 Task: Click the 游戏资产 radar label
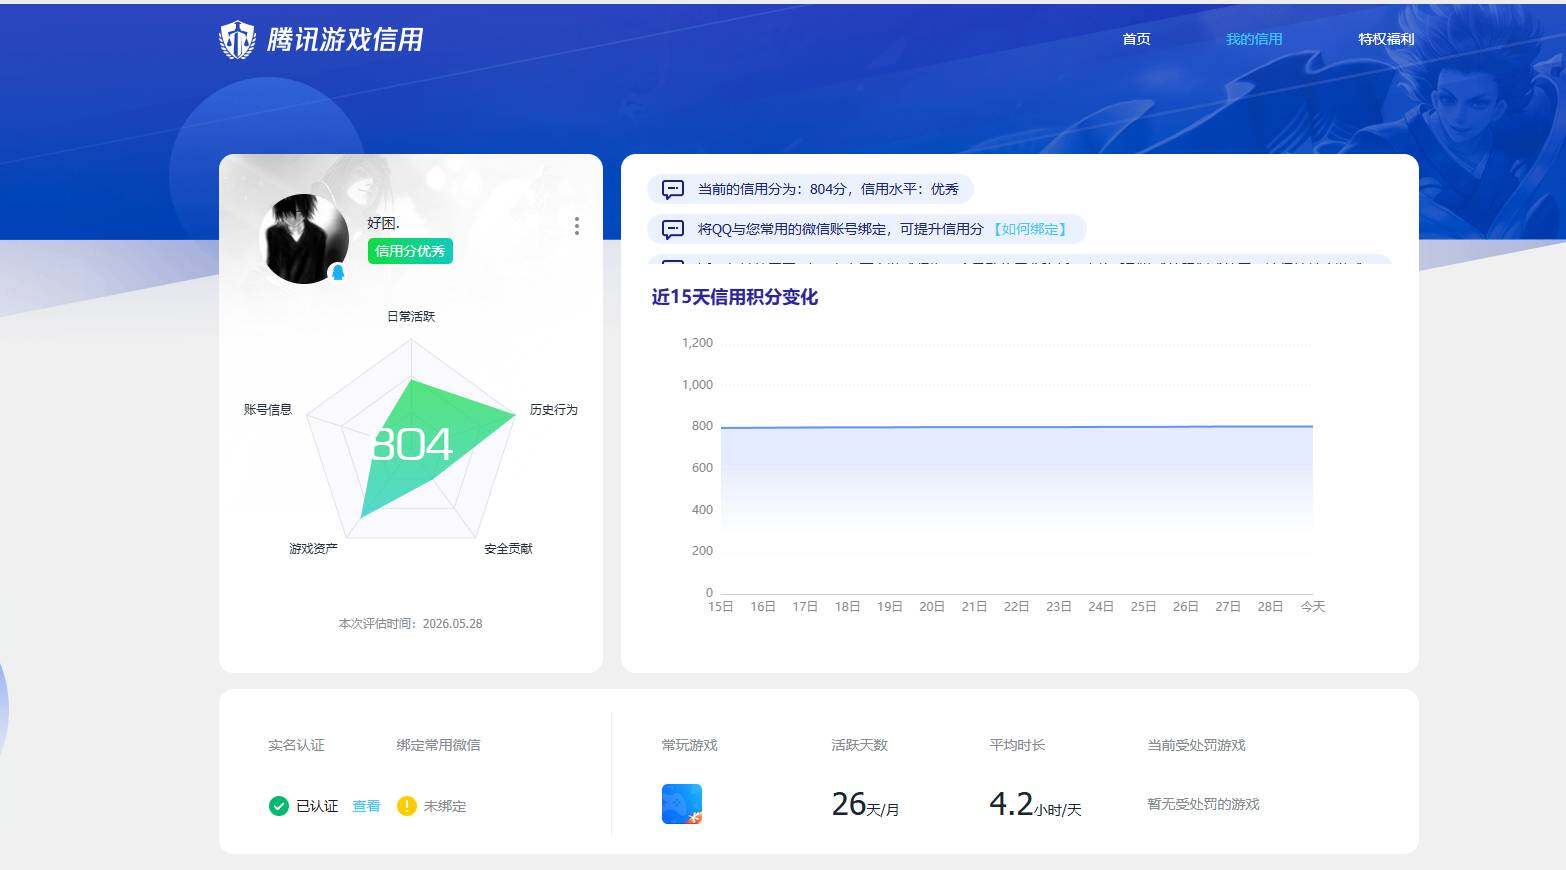tap(313, 548)
